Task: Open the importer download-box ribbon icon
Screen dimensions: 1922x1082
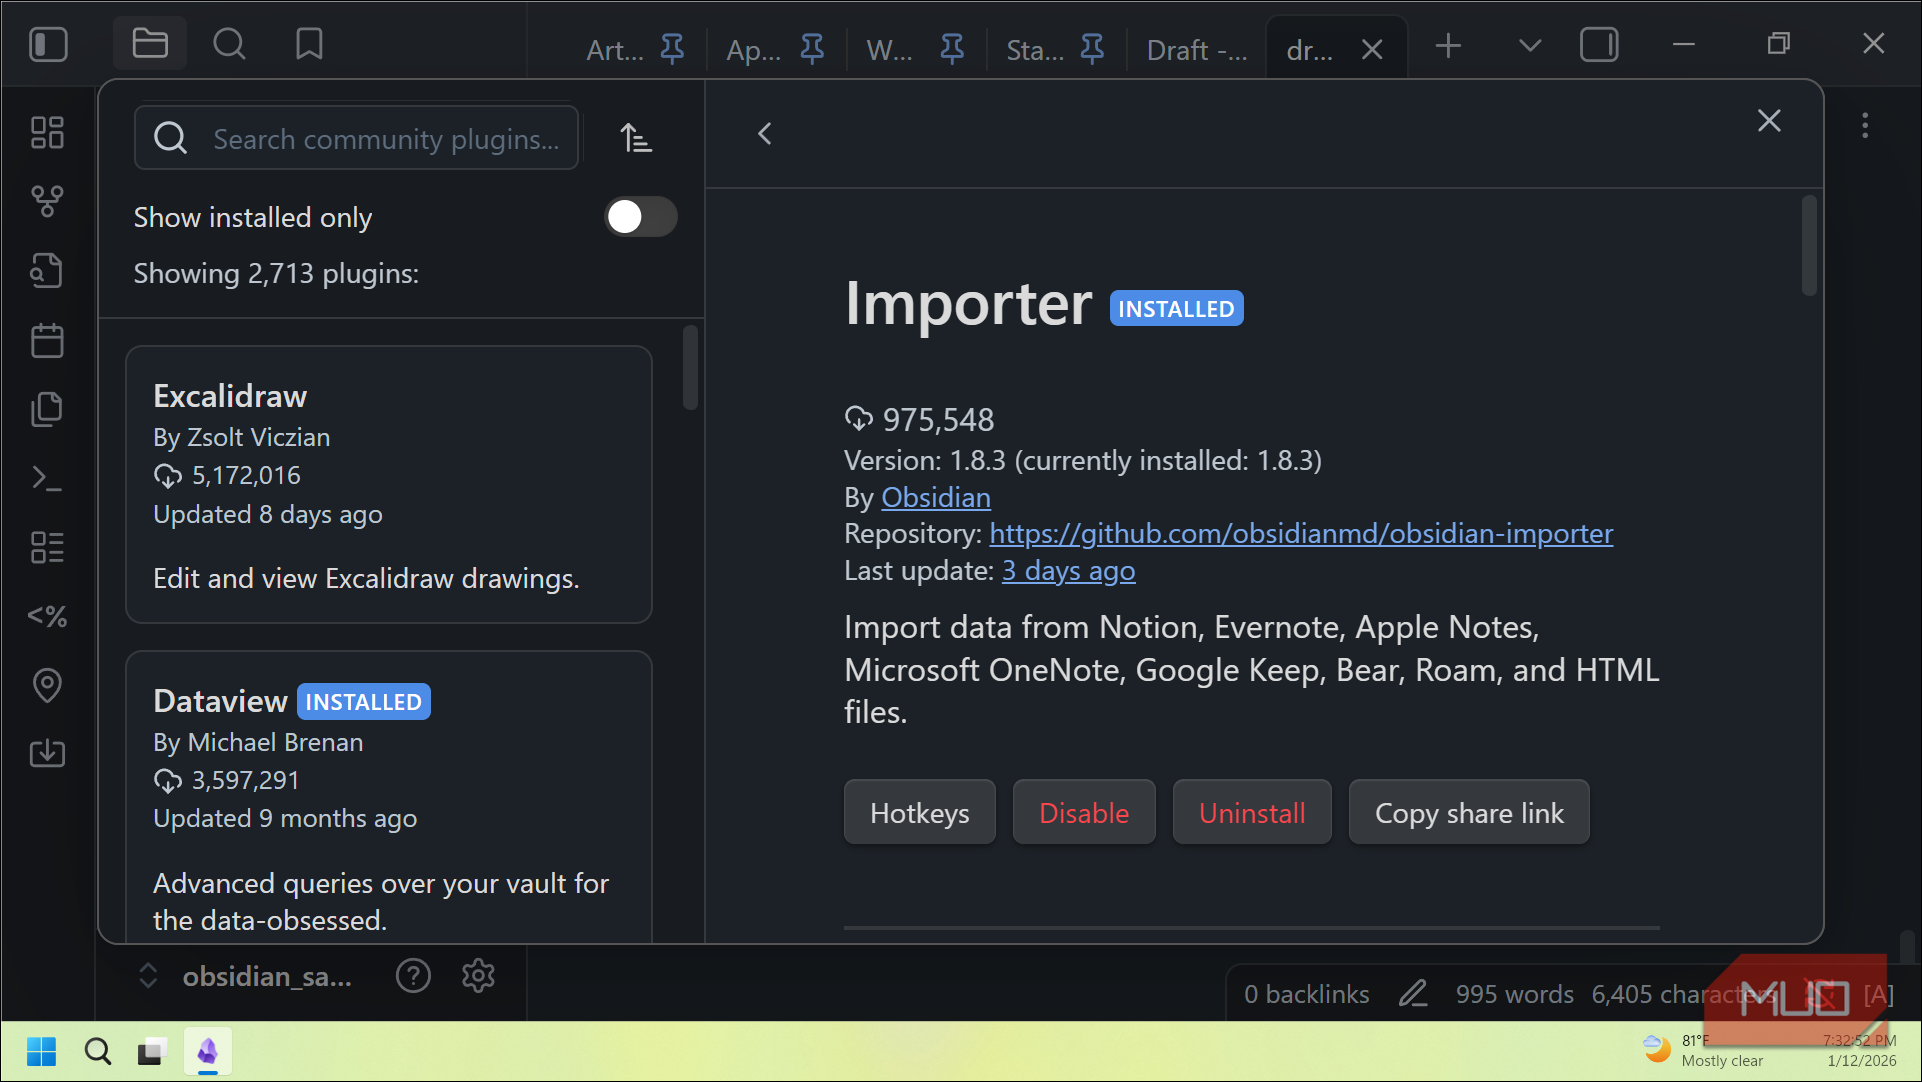Action: click(x=47, y=753)
